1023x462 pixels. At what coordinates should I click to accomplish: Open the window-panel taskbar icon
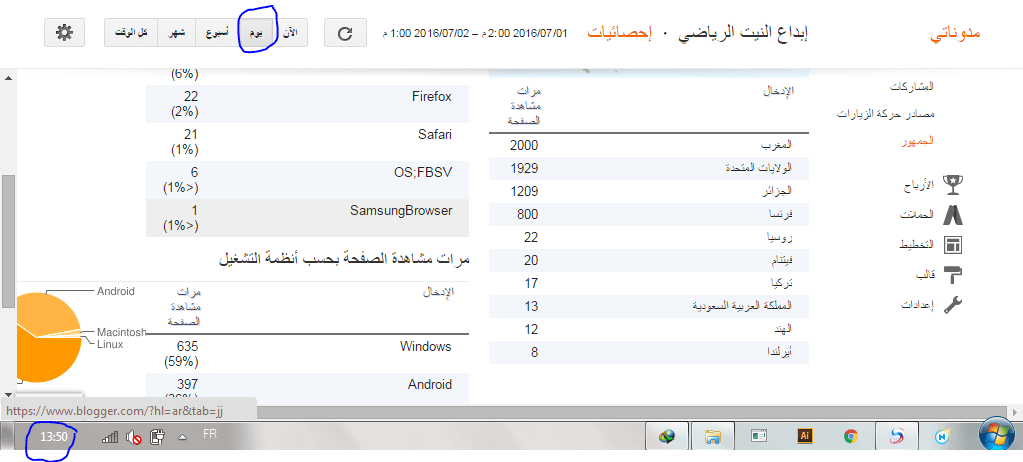click(758, 437)
